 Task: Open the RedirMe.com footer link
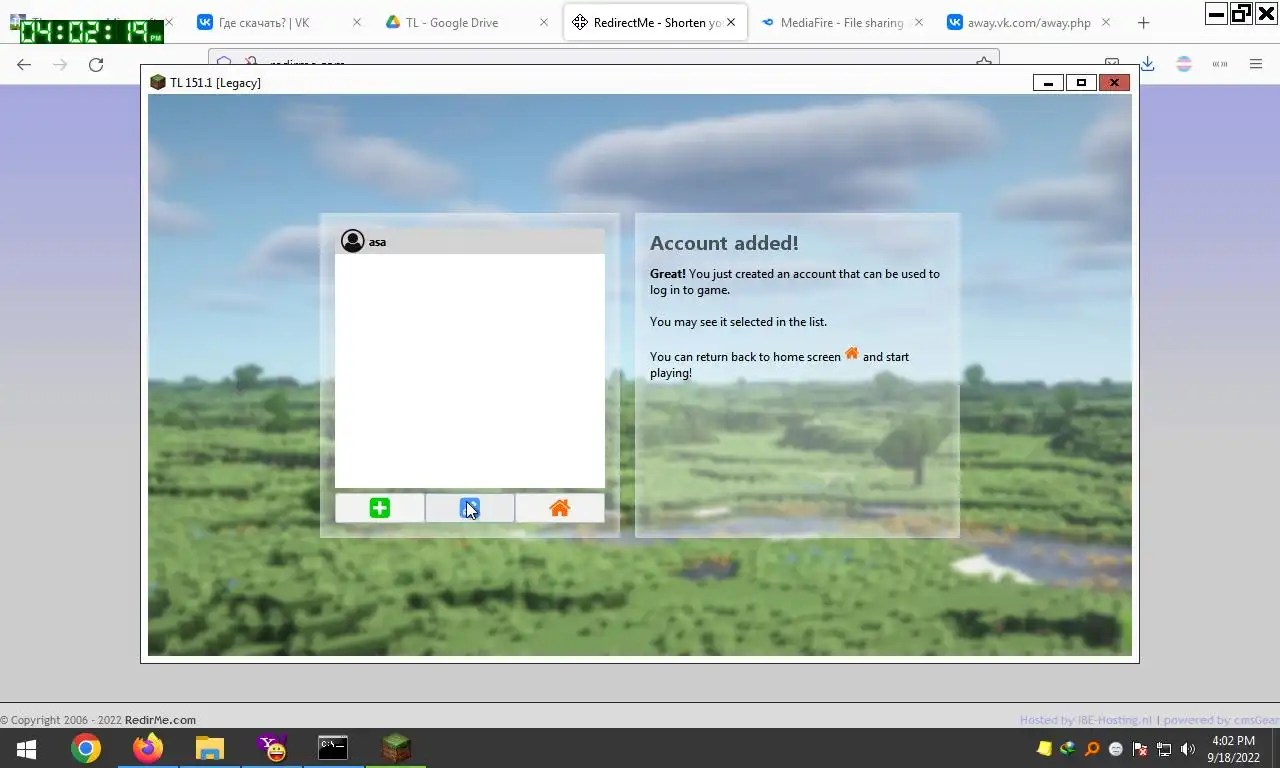coord(160,719)
